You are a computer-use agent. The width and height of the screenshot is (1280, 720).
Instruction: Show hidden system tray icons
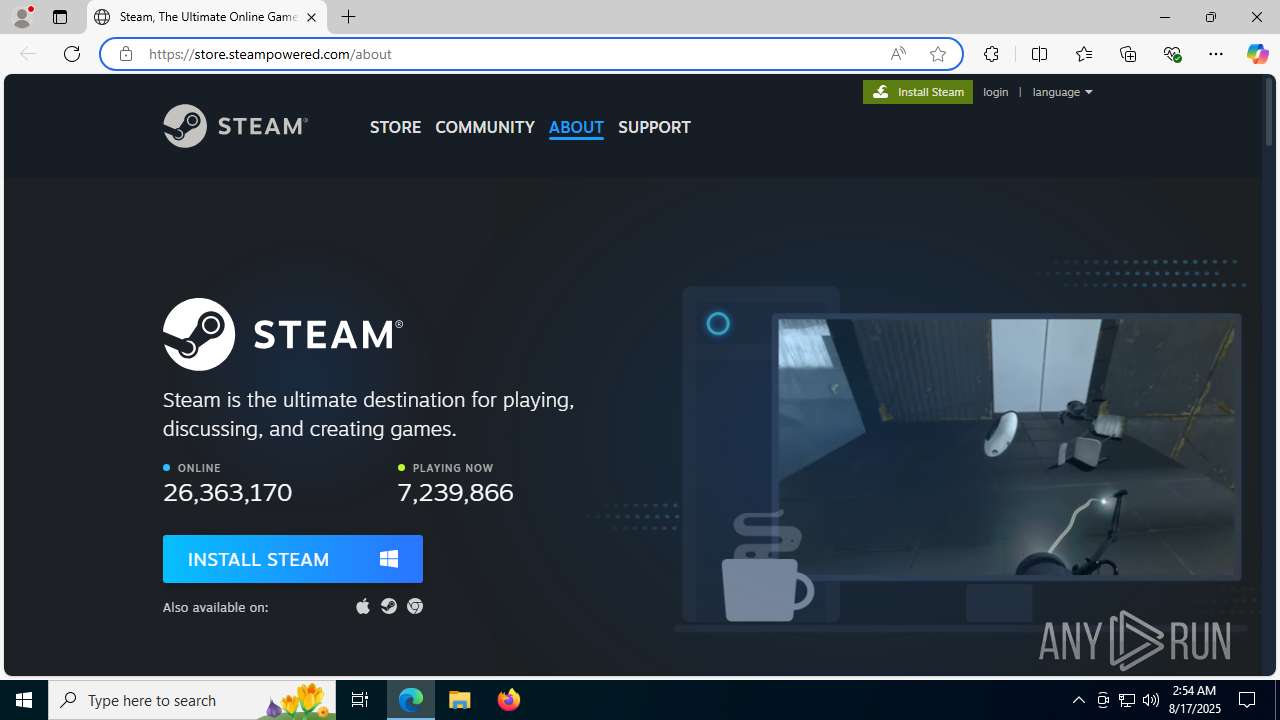coord(1078,700)
